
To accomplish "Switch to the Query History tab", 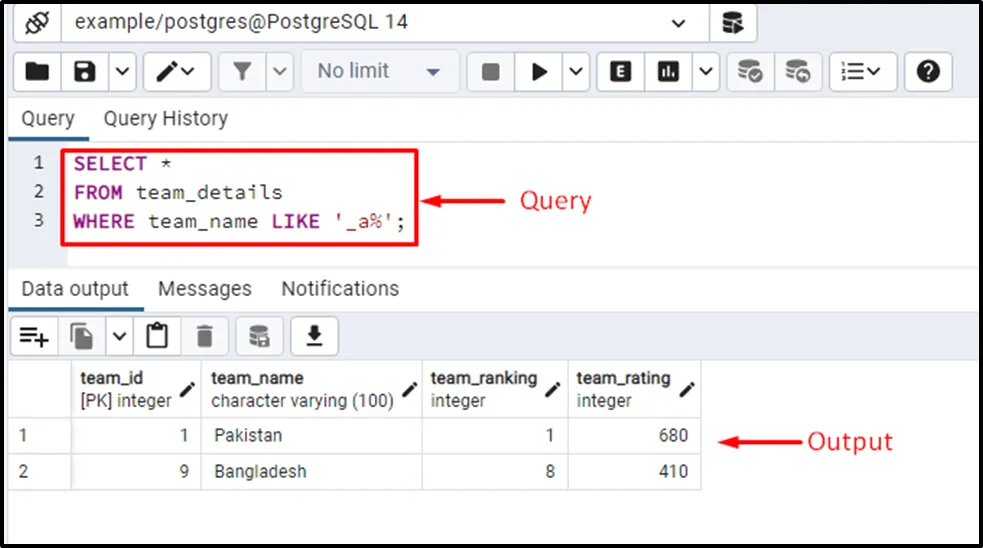I will pos(165,118).
